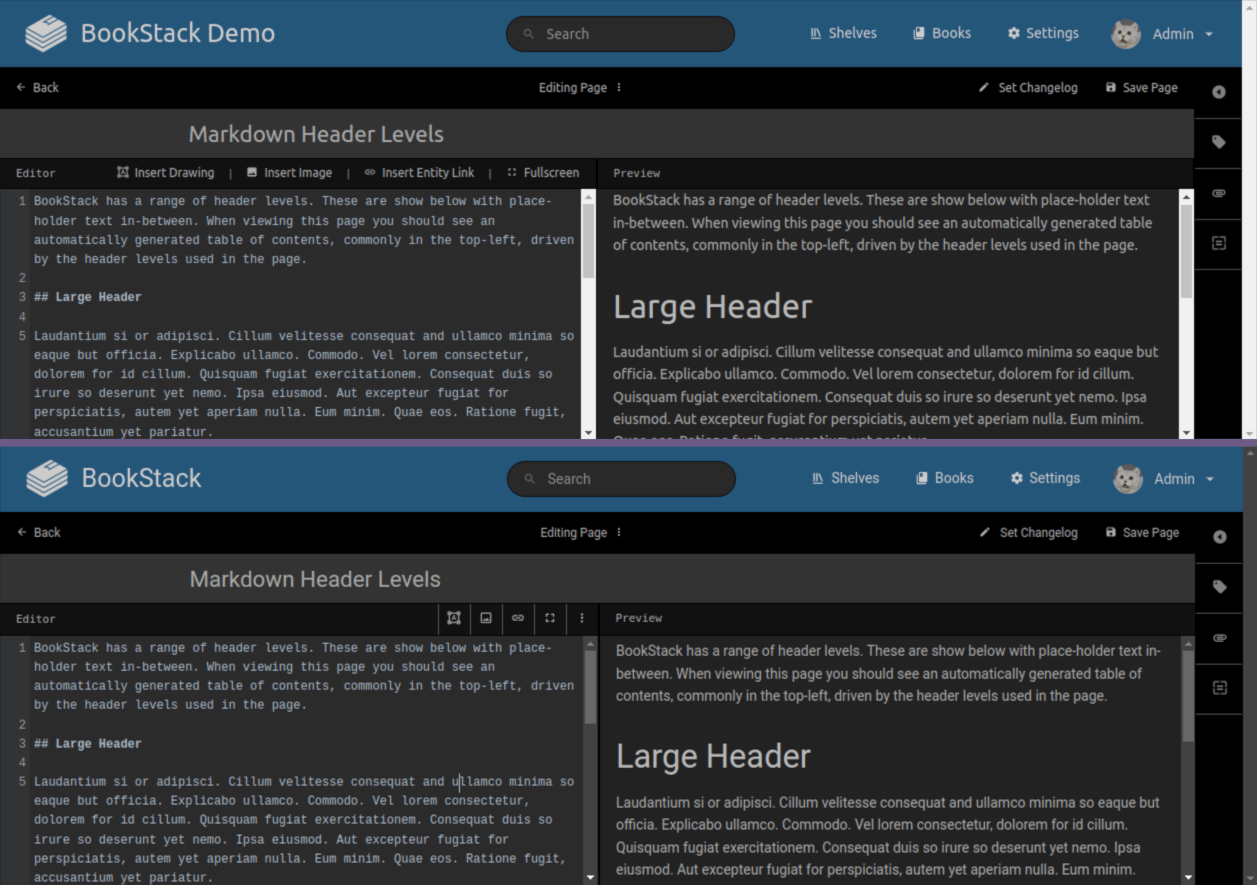
Task: Click fullscreen icon in bottom editor toolbar
Action: pyautogui.click(x=550, y=618)
